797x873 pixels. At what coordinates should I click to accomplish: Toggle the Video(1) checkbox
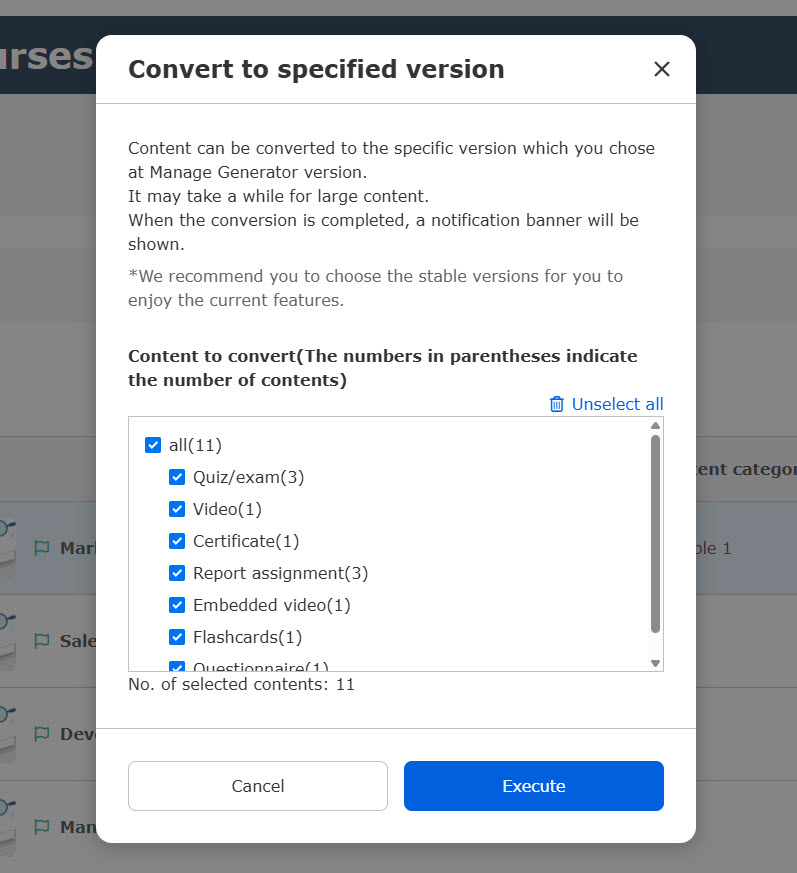(177, 509)
